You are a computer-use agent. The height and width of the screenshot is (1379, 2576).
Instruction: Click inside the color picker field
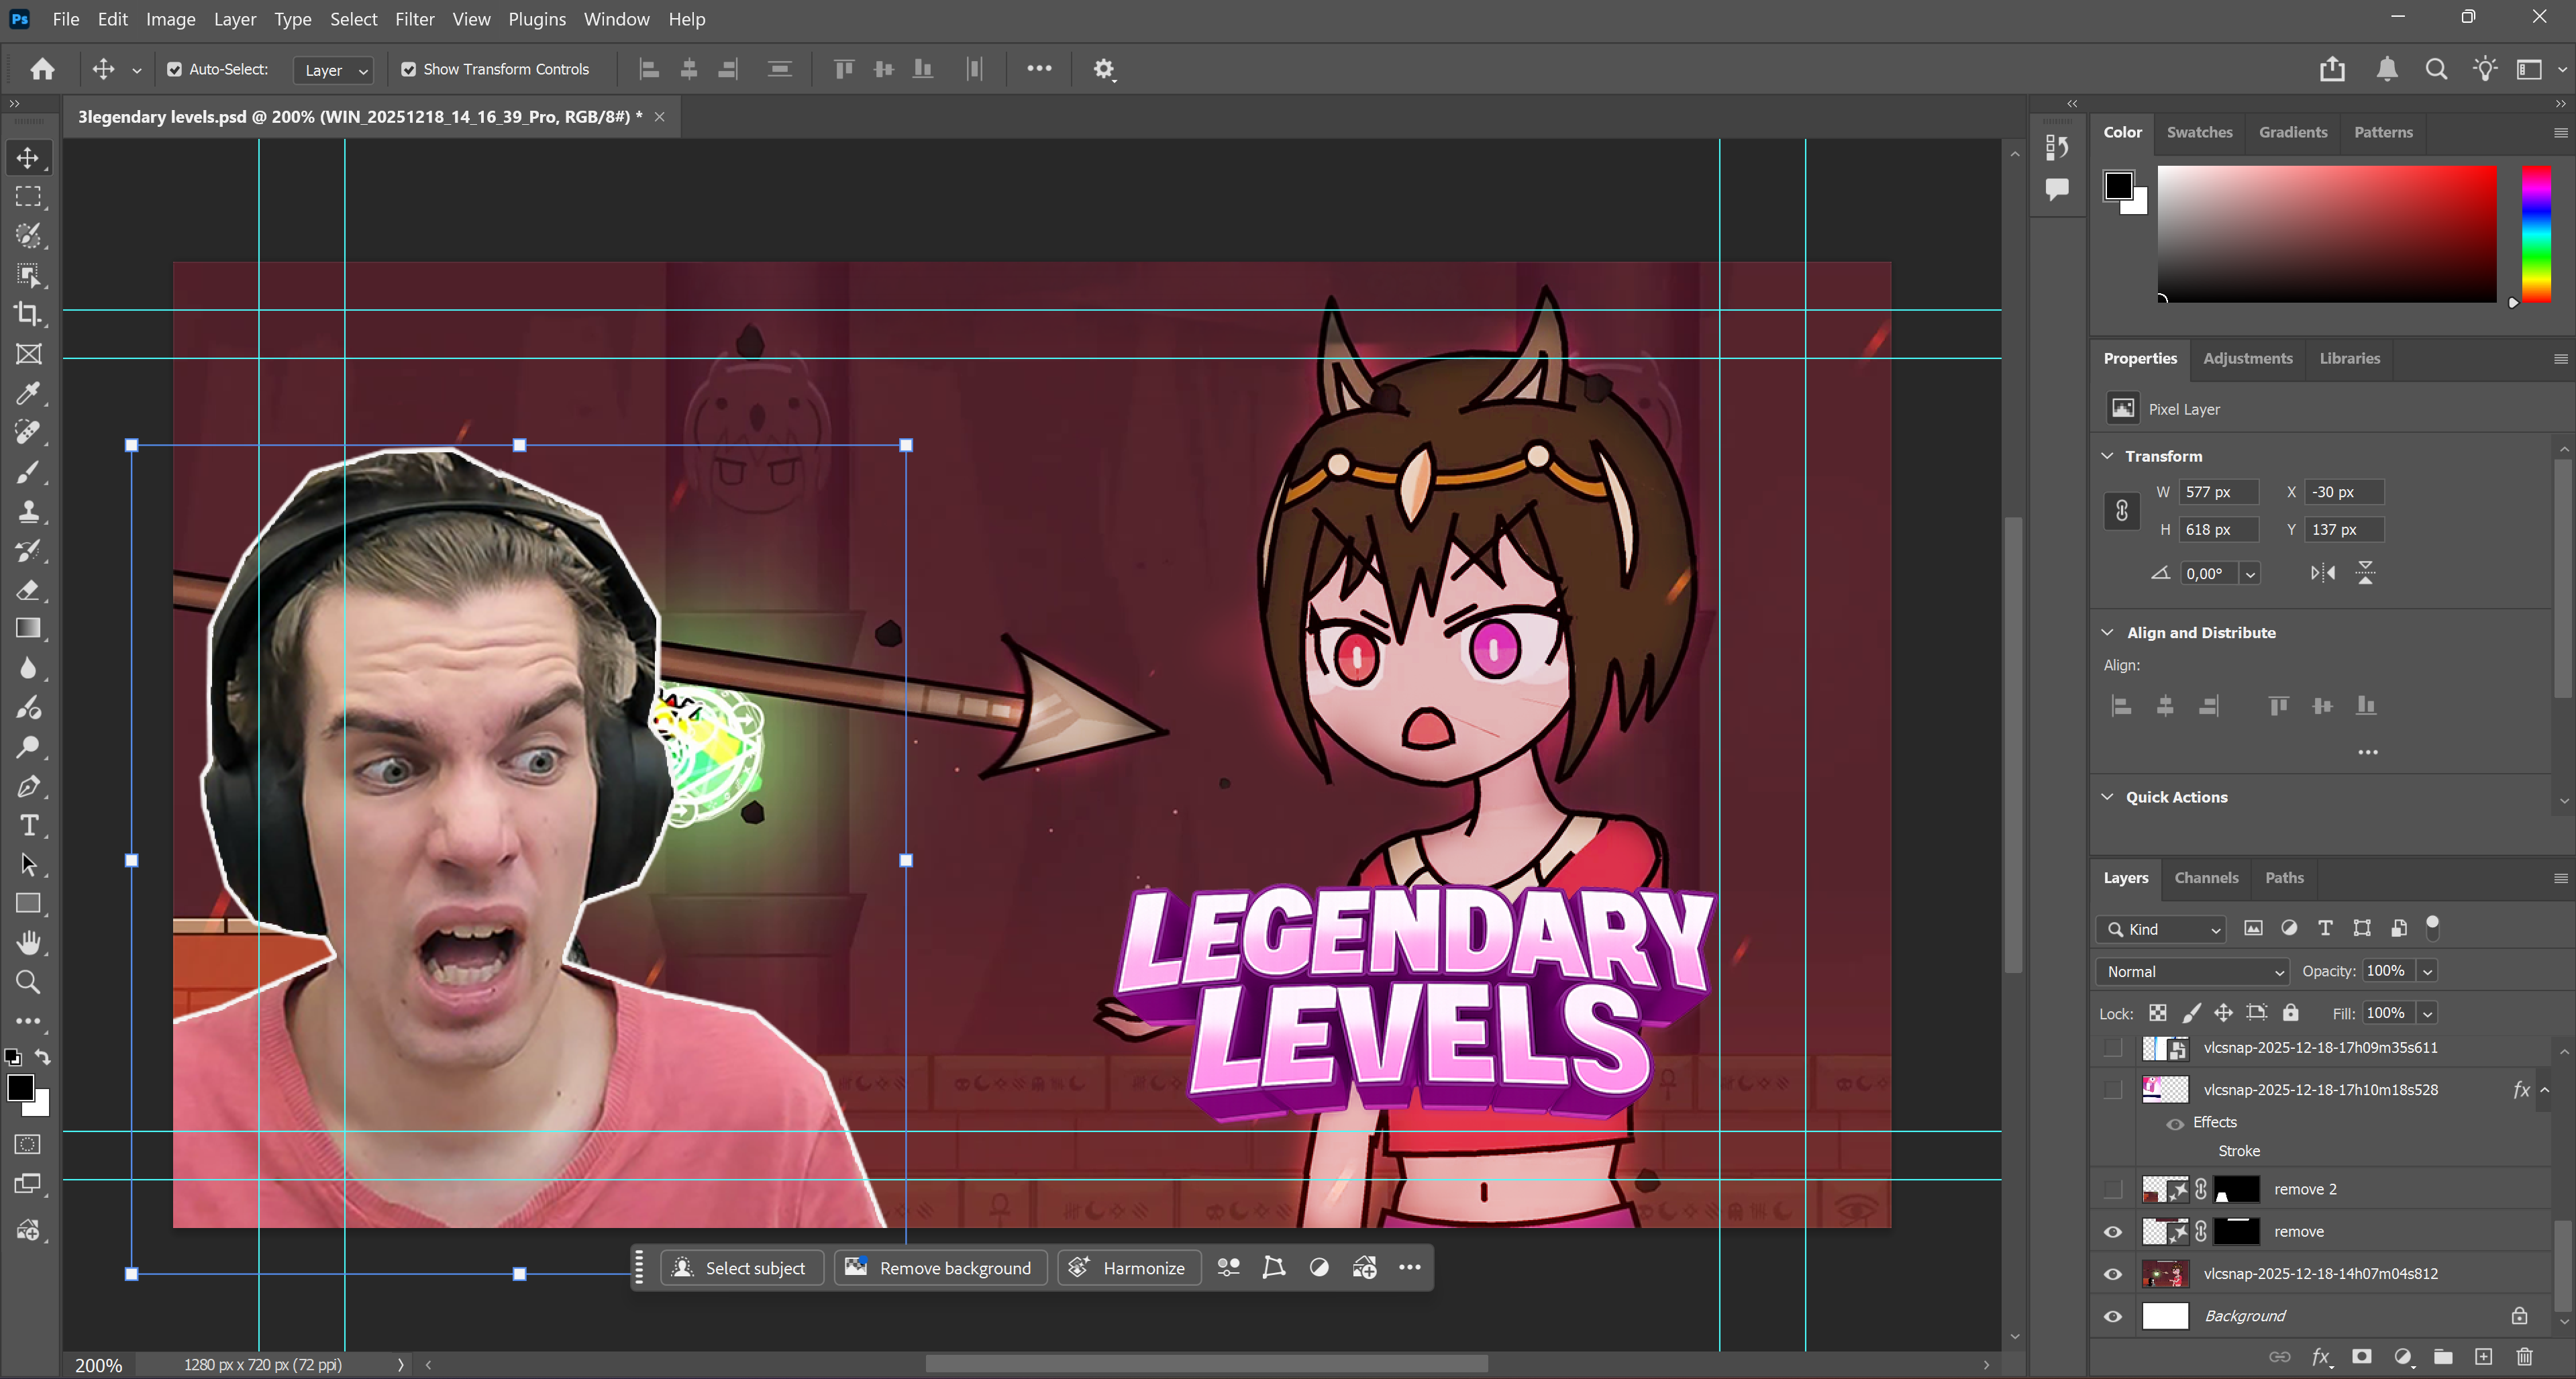pyautogui.click(x=2326, y=234)
